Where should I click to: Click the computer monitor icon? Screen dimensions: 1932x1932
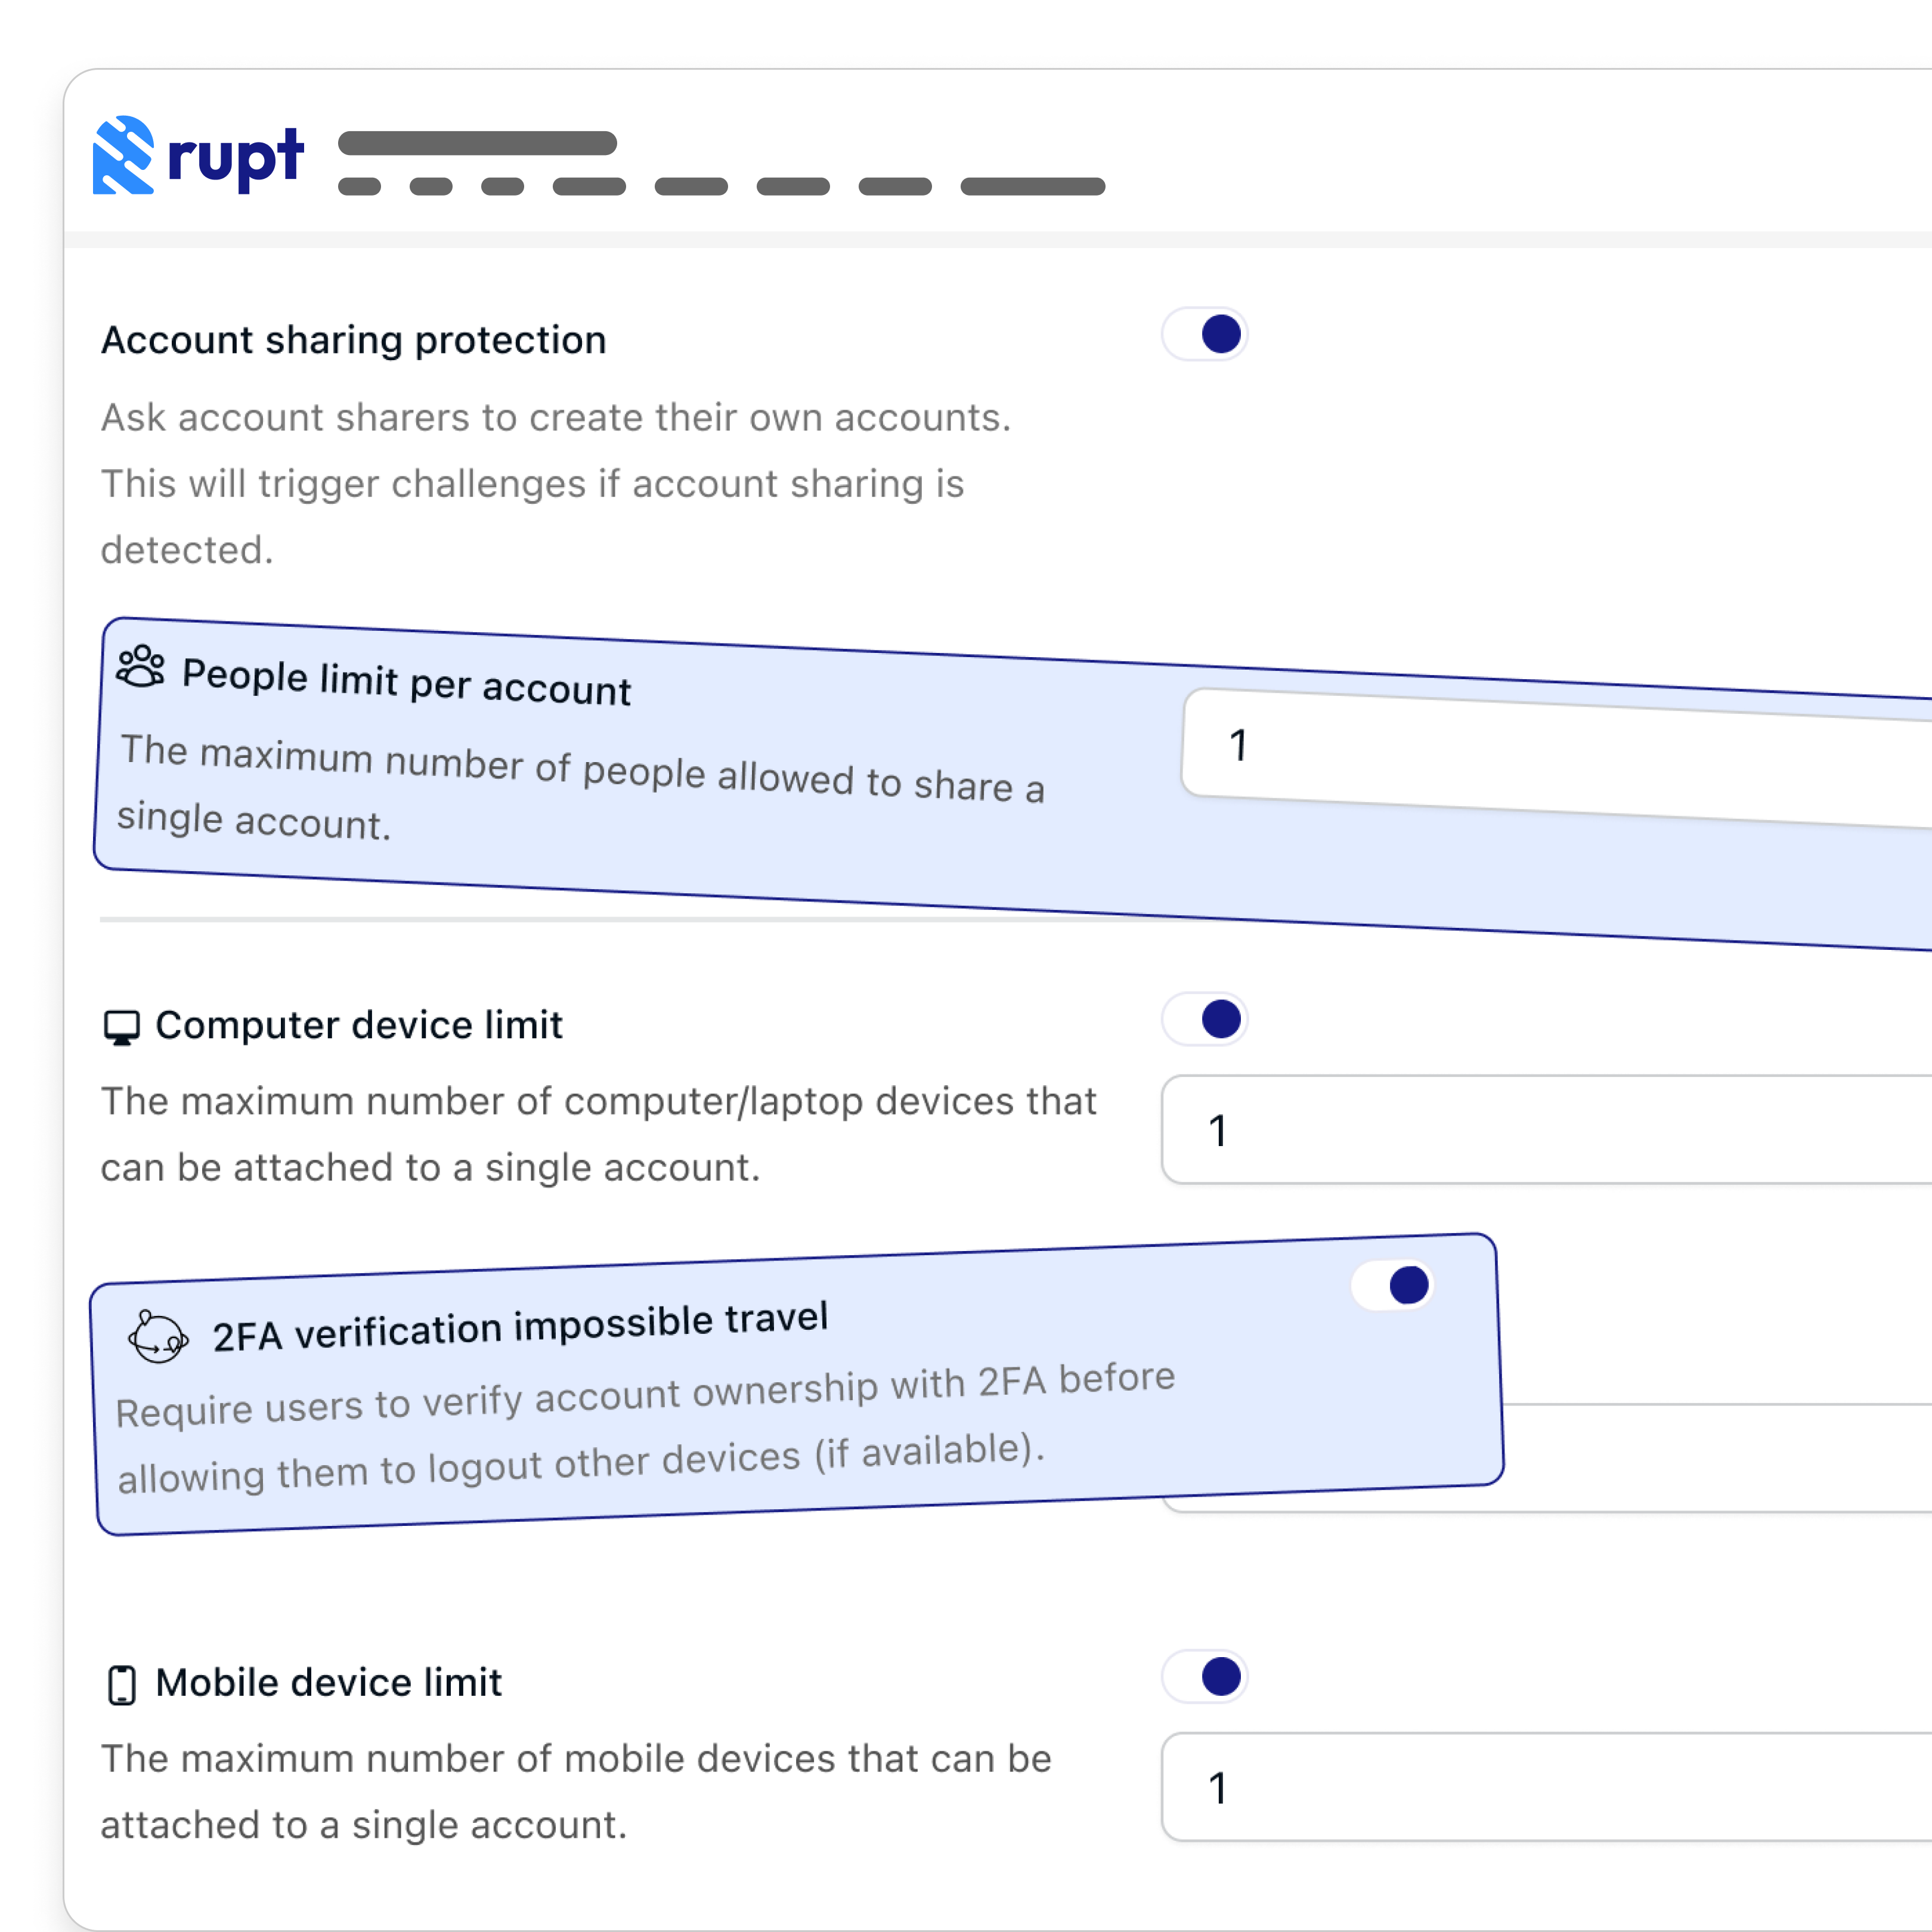click(x=122, y=1027)
